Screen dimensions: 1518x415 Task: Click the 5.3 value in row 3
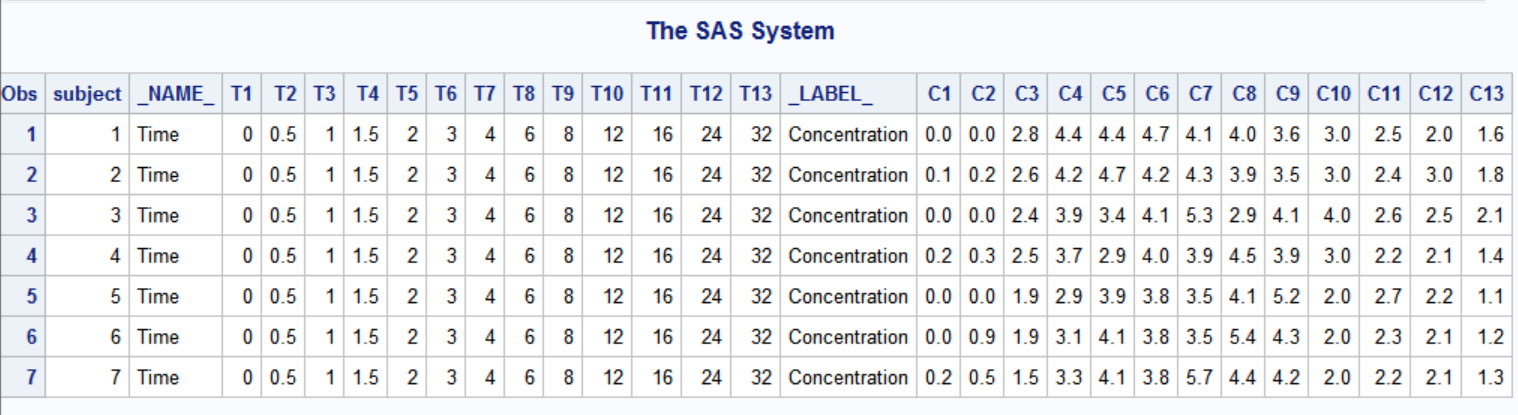pyautogui.click(x=1200, y=215)
